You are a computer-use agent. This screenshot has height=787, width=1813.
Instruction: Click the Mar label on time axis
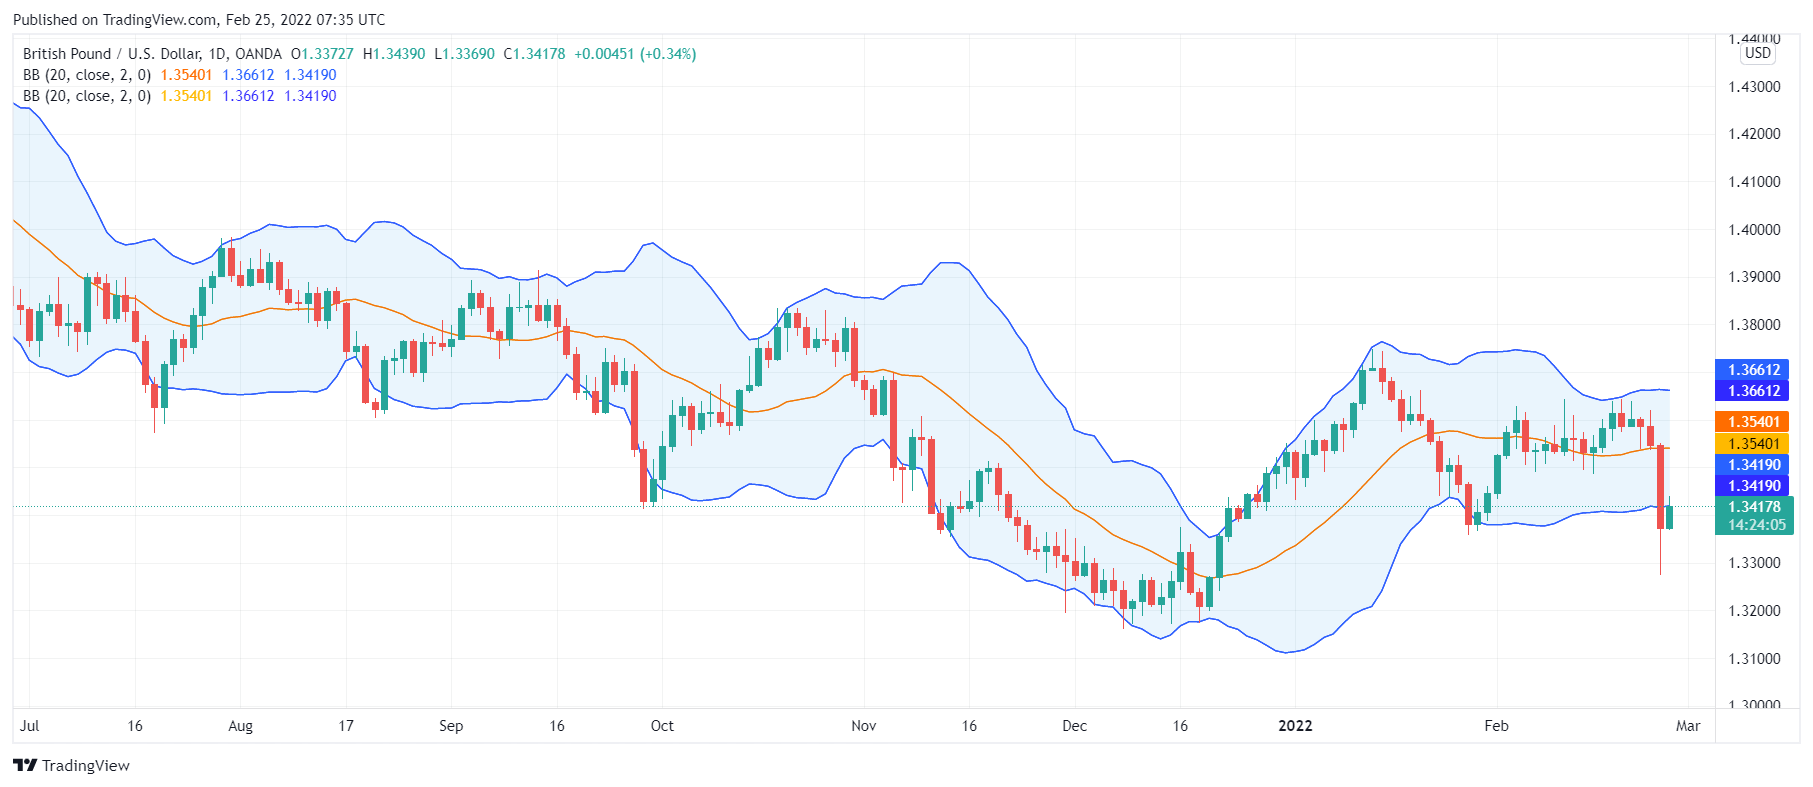[1688, 726]
